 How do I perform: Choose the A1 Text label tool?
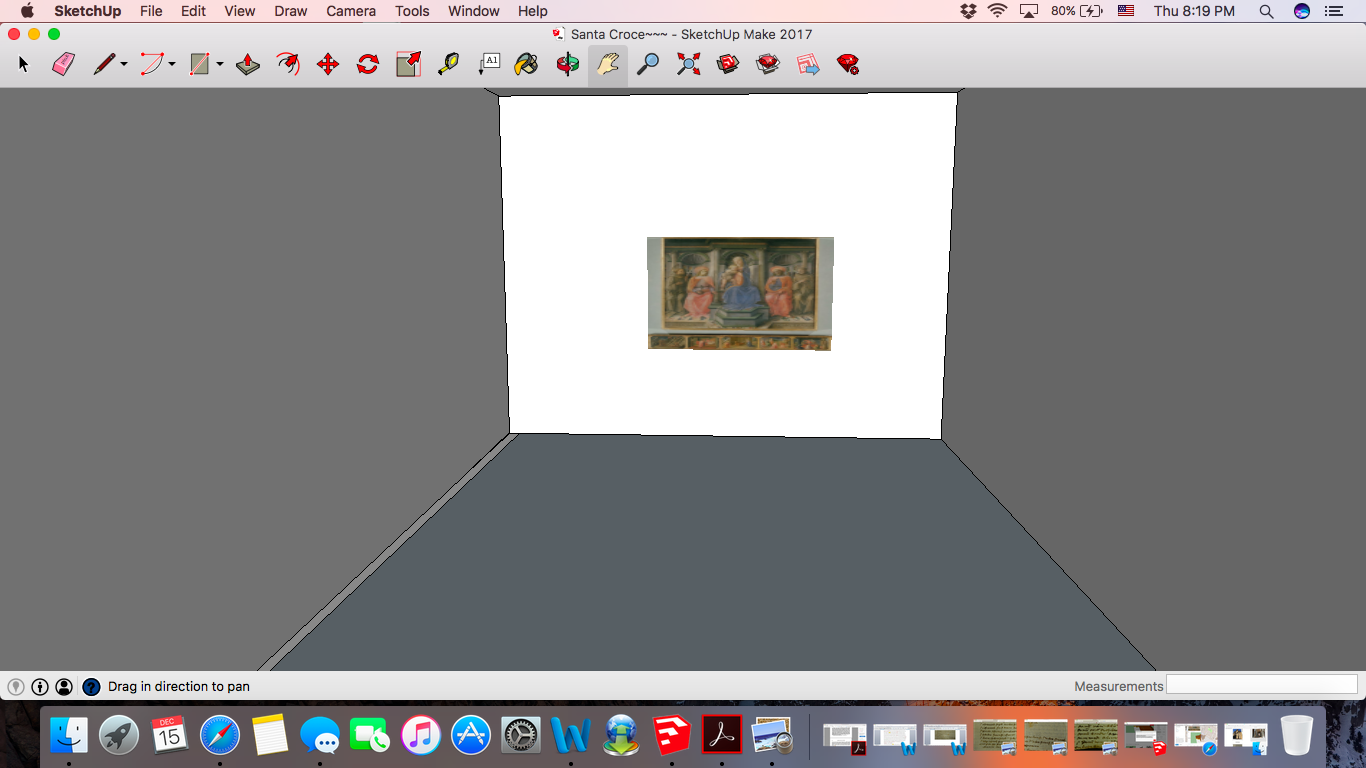tap(488, 65)
